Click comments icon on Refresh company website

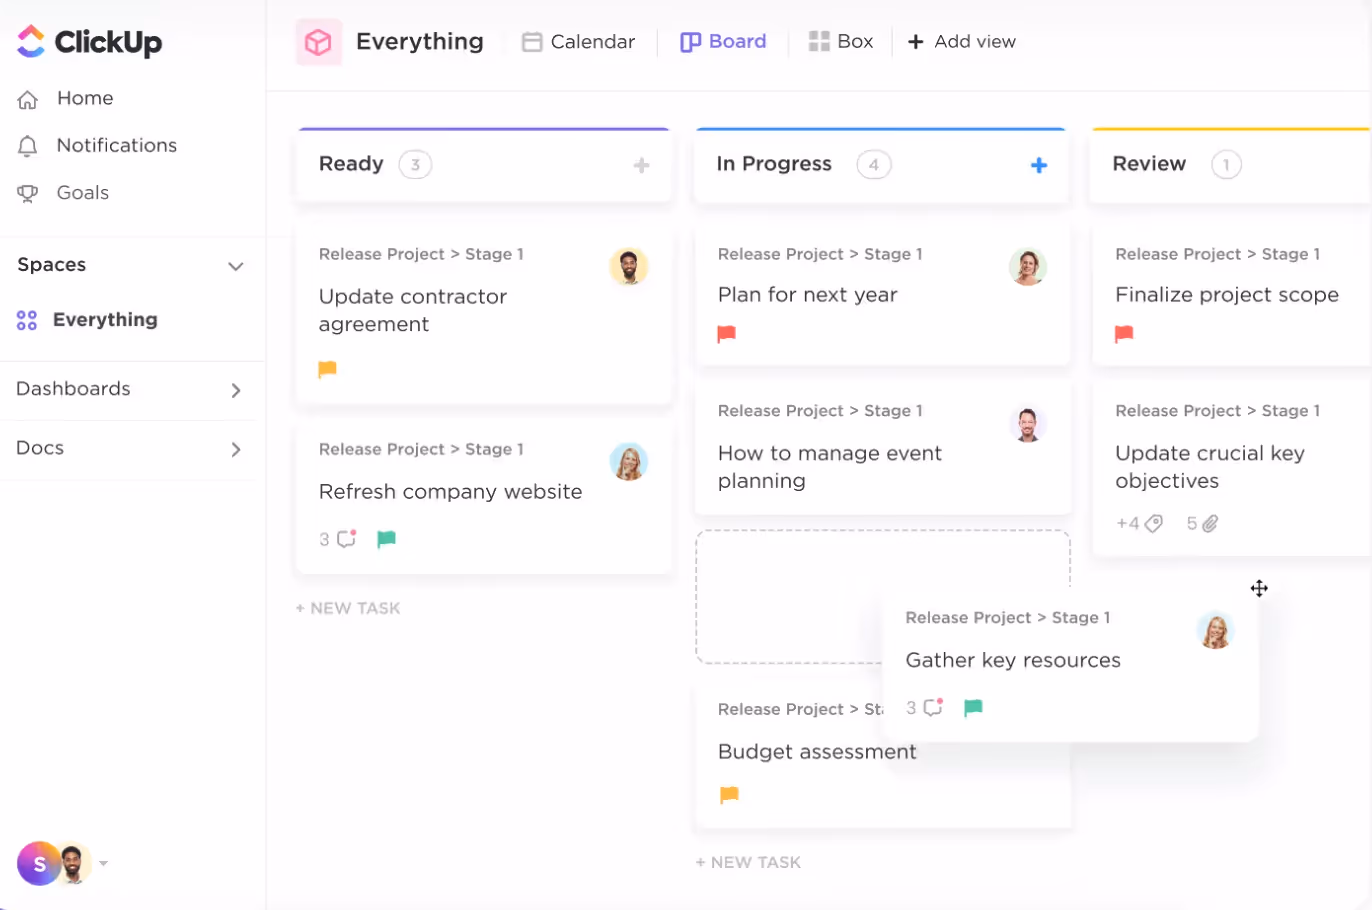tap(346, 539)
